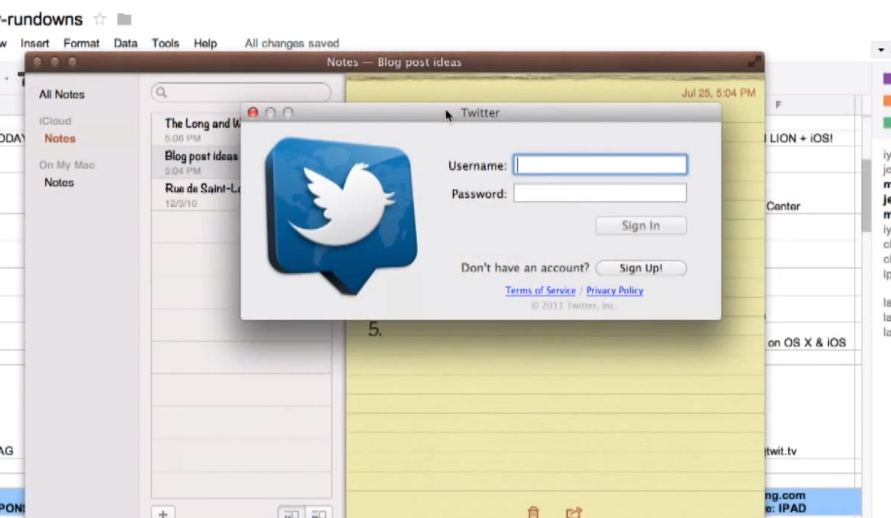The height and width of the screenshot is (518, 891).
Task: Click the Username field in Twitter window
Action: (x=600, y=165)
